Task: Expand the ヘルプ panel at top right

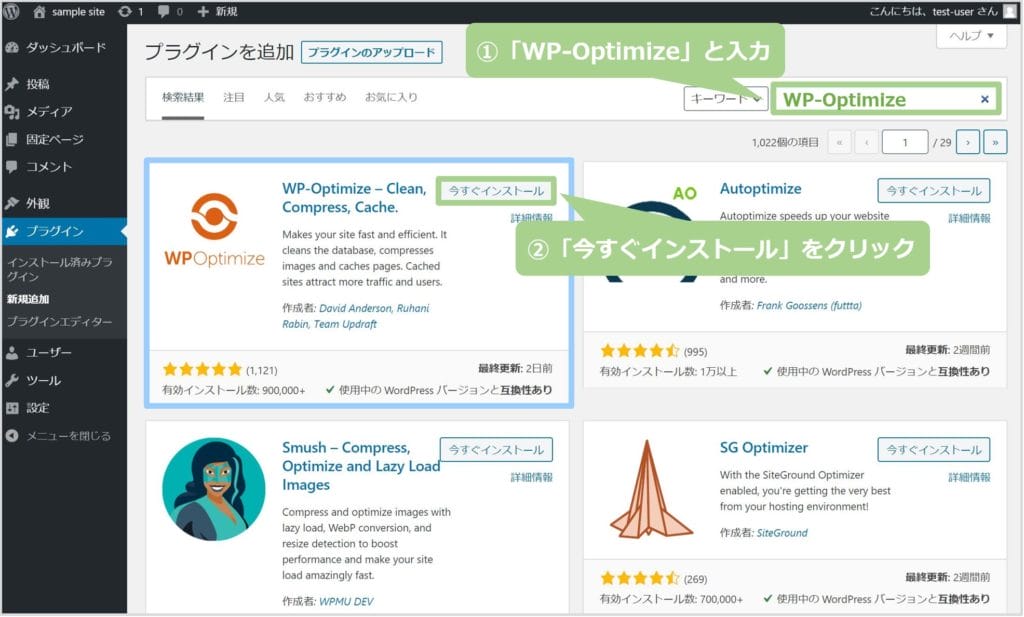Action: point(969,36)
